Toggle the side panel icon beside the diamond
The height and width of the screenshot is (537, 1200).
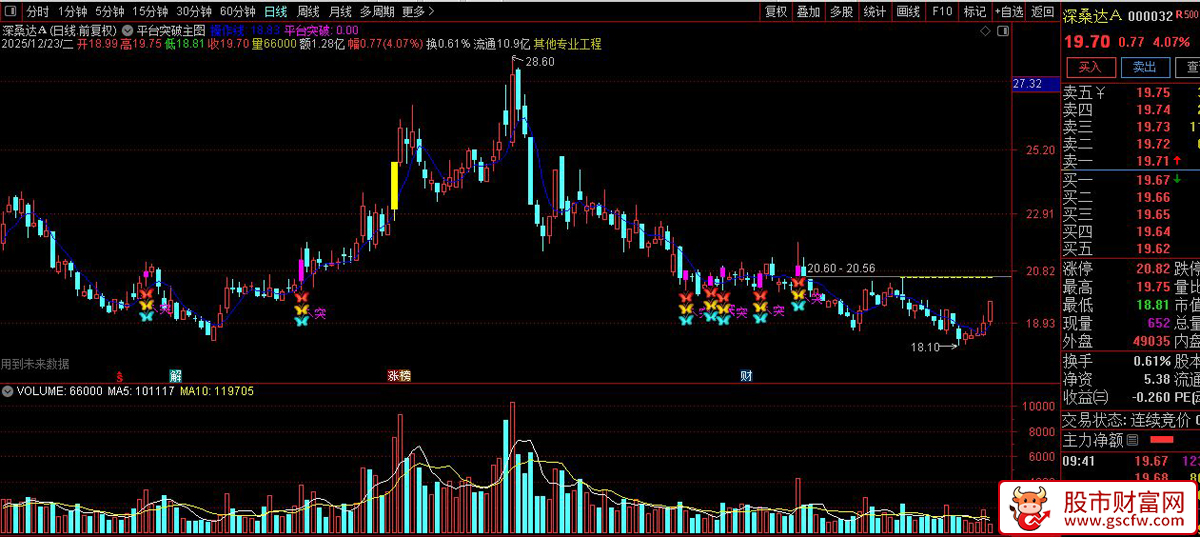[x=1002, y=31]
